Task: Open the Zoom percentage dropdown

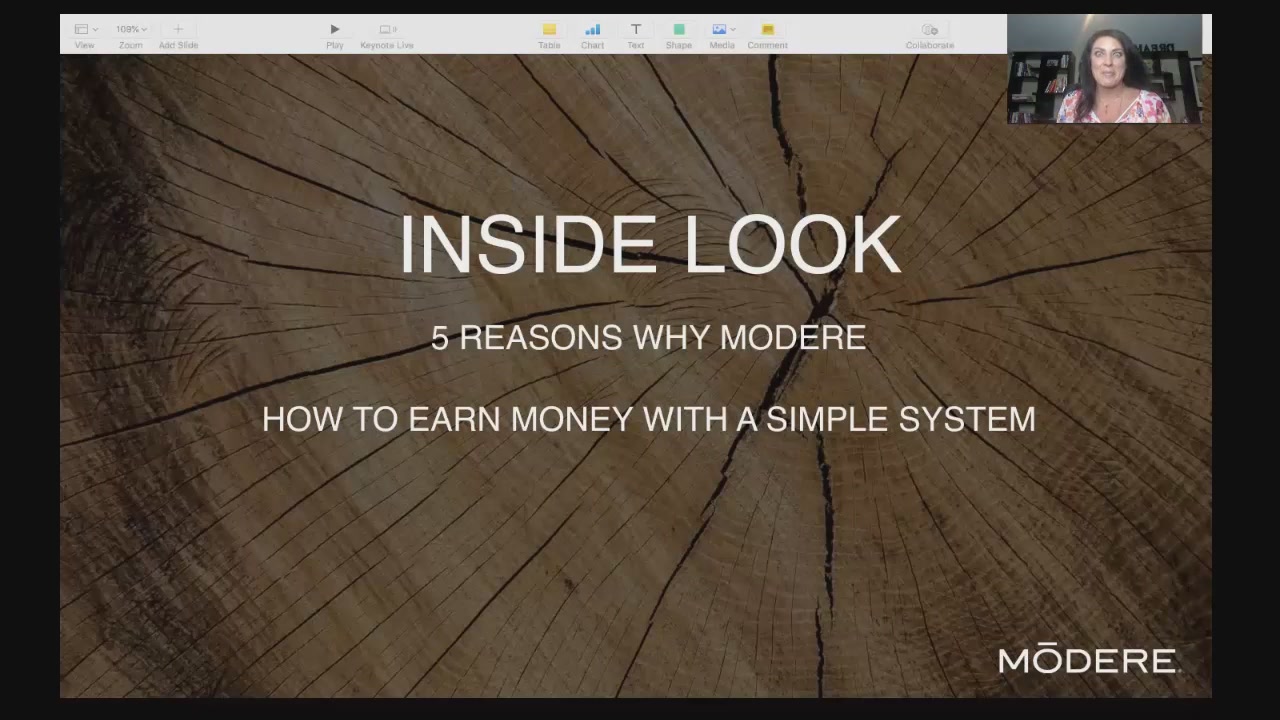Action: [131, 35]
